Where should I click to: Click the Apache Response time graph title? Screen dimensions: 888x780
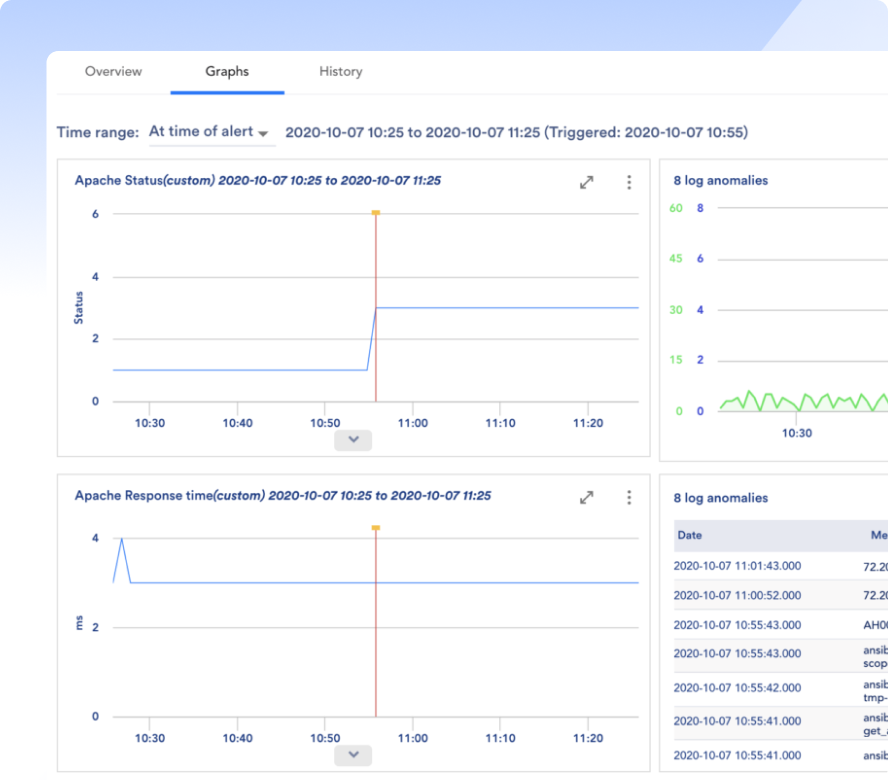tap(283, 496)
